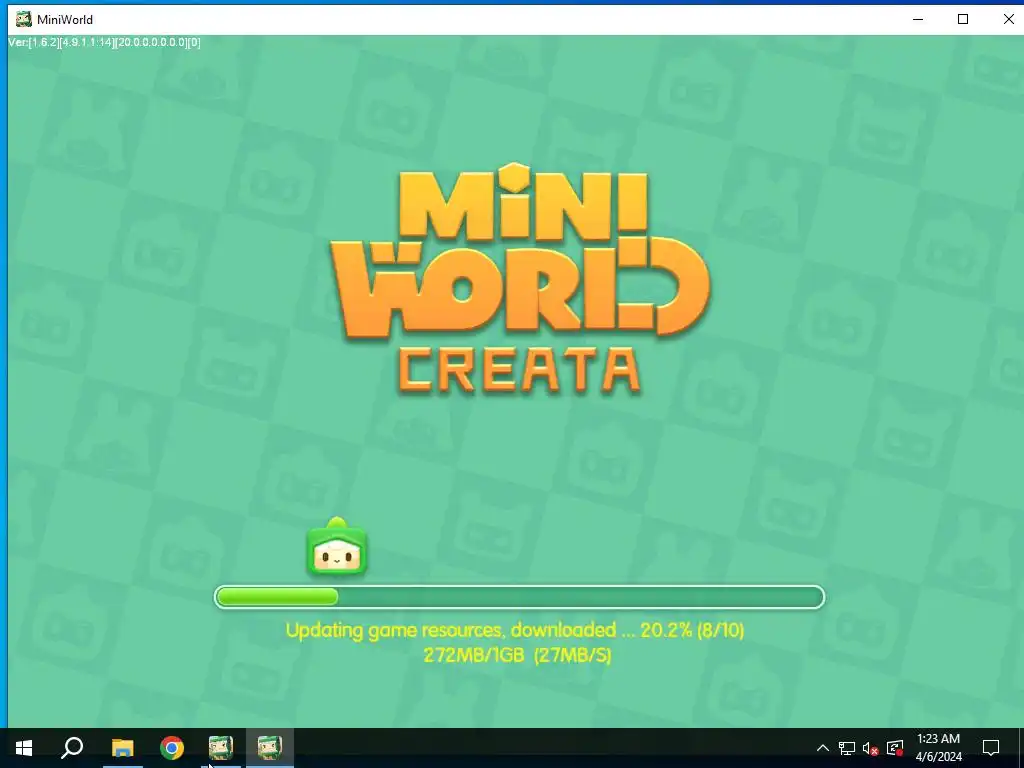The height and width of the screenshot is (768, 1024).
Task: Switch to the active MiniWorld taskbar icon
Action: pos(270,748)
